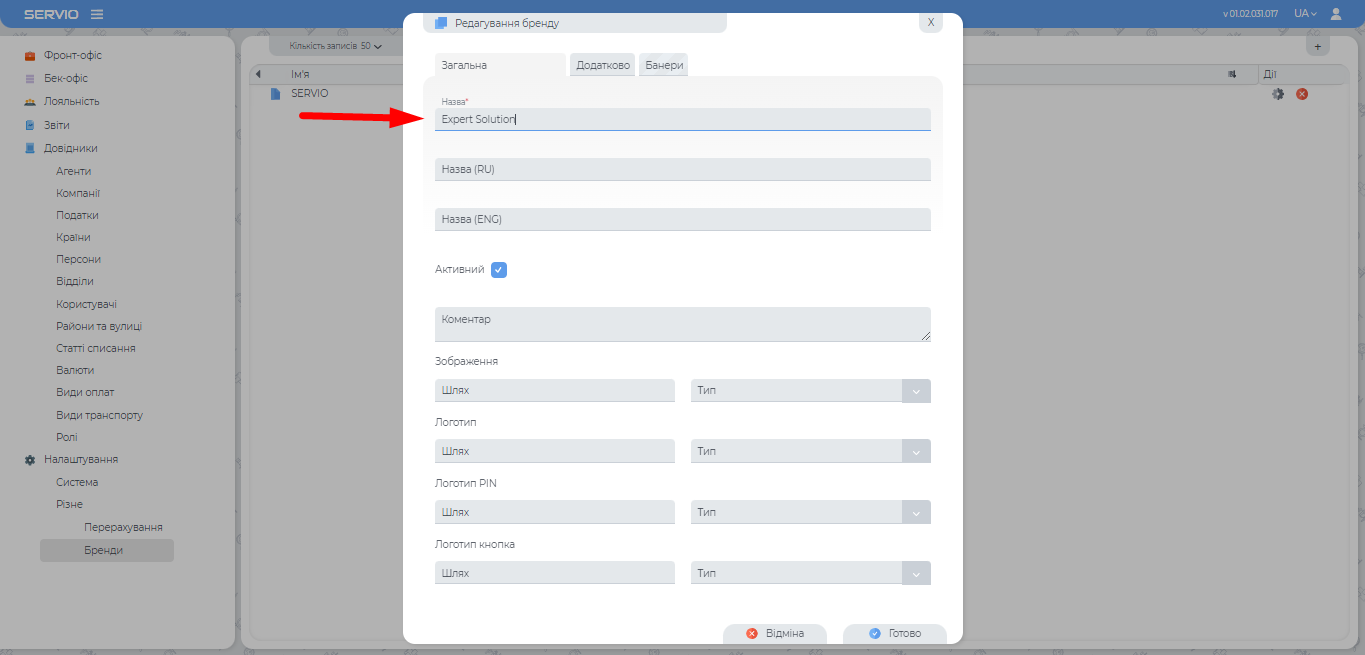Open Звіти section in sidebar
1365x655 pixels.
click(x=57, y=125)
